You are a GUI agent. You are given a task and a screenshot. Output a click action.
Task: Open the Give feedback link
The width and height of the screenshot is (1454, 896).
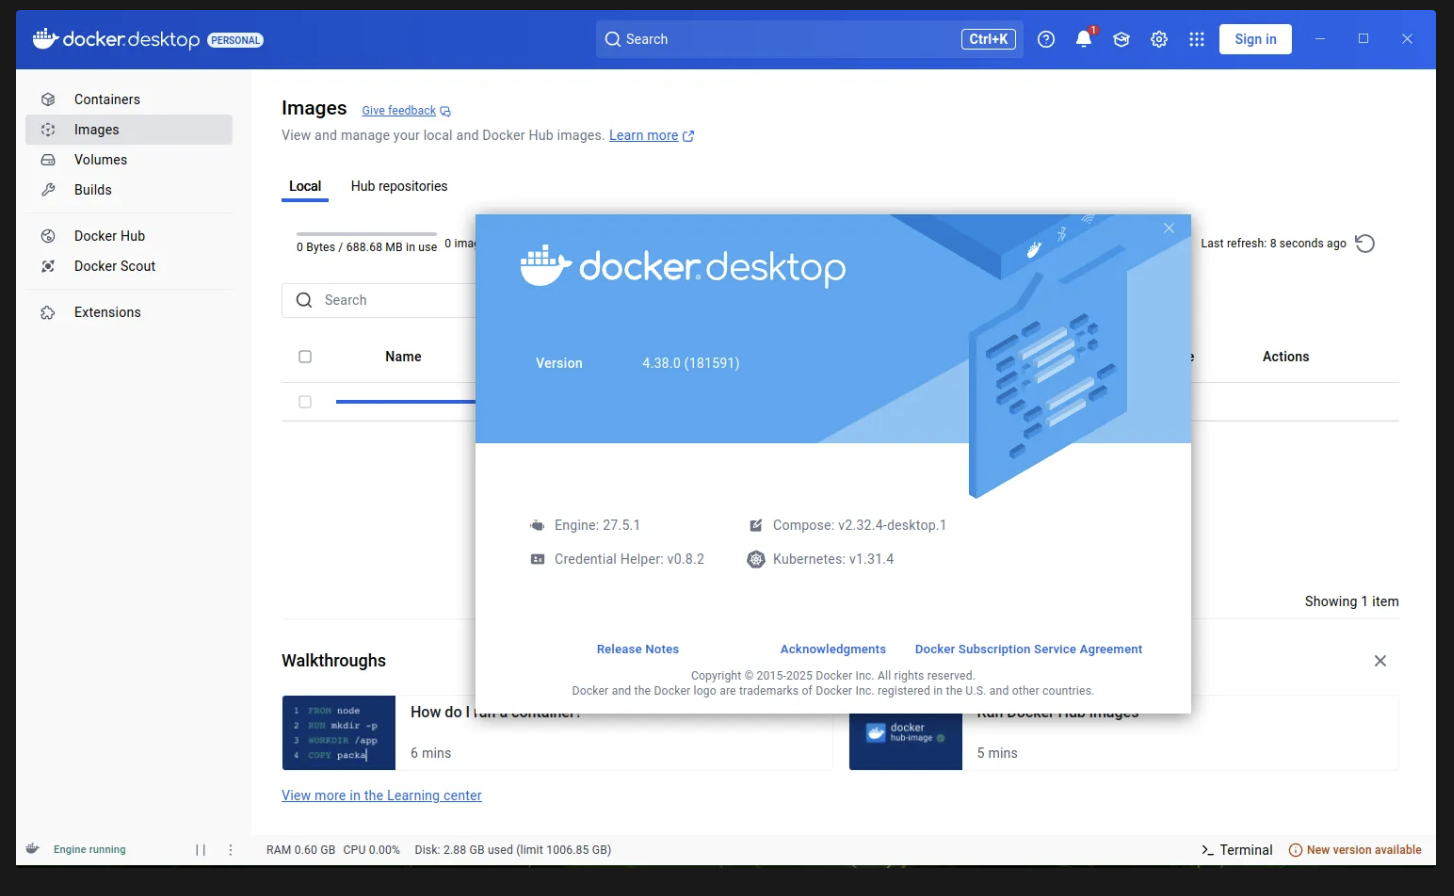[x=399, y=111]
